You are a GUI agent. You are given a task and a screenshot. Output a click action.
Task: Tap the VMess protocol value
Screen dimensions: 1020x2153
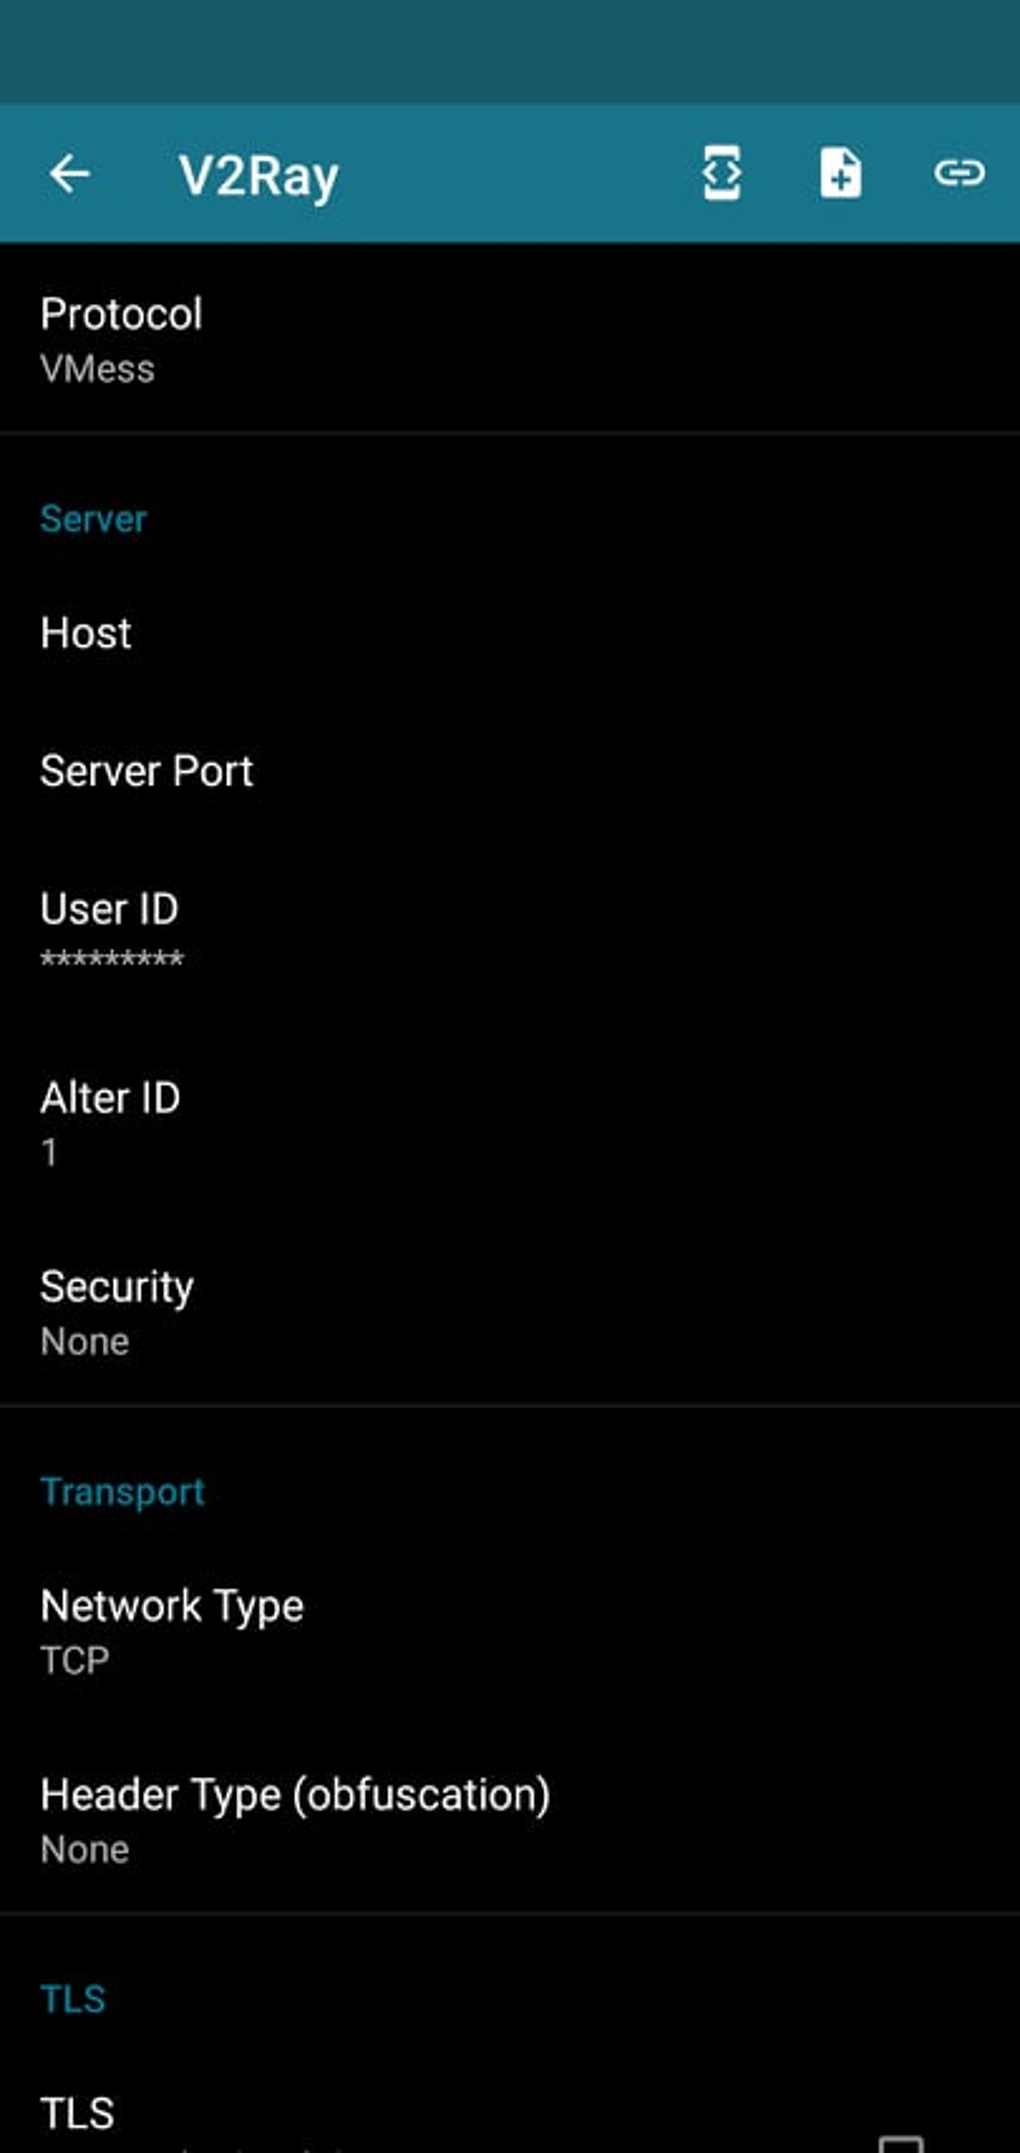[97, 369]
